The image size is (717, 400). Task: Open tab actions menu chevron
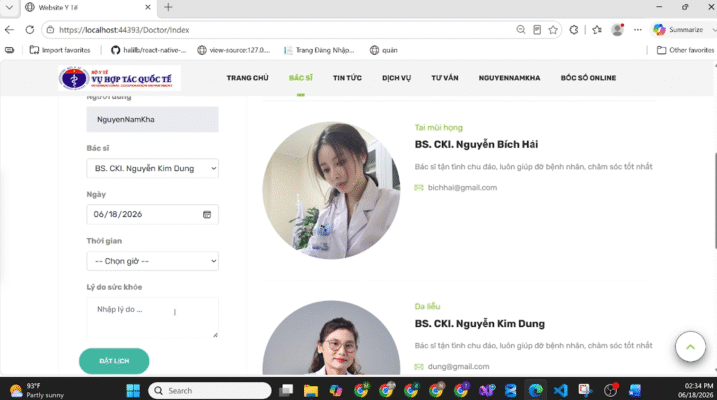click(x=9, y=7)
